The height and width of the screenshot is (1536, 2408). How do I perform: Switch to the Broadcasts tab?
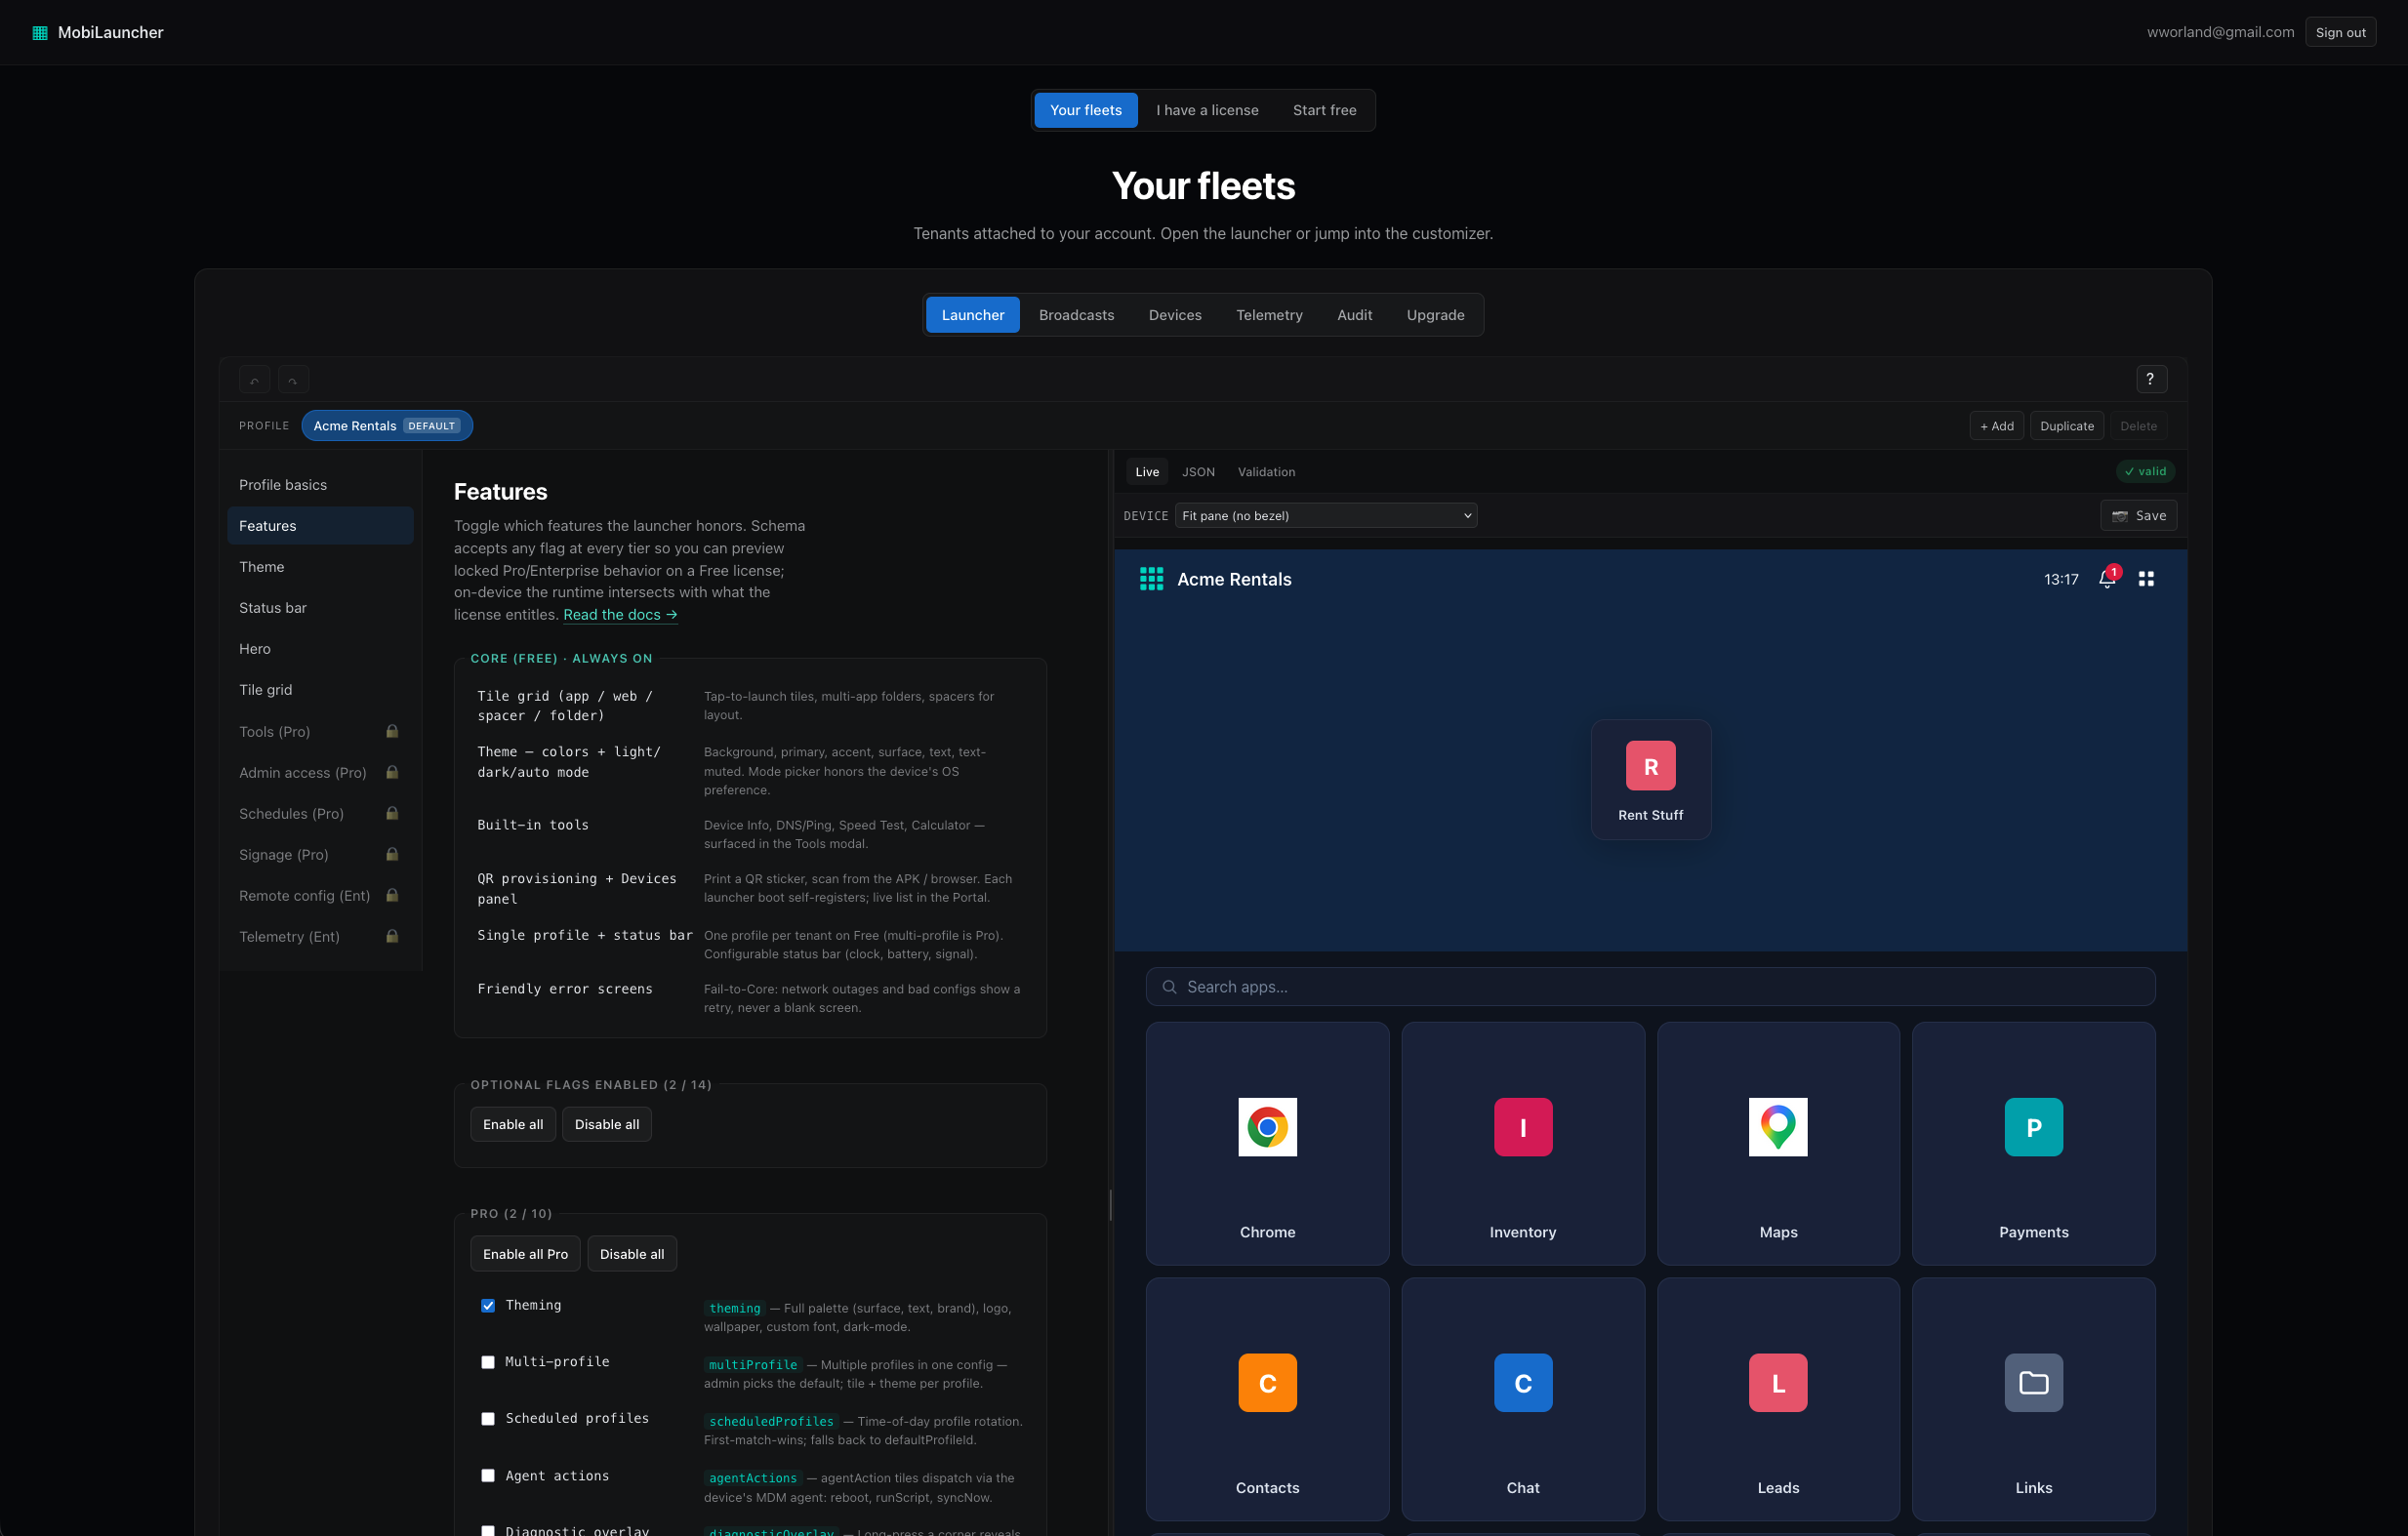pyautogui.click(x=1076, y=315)
